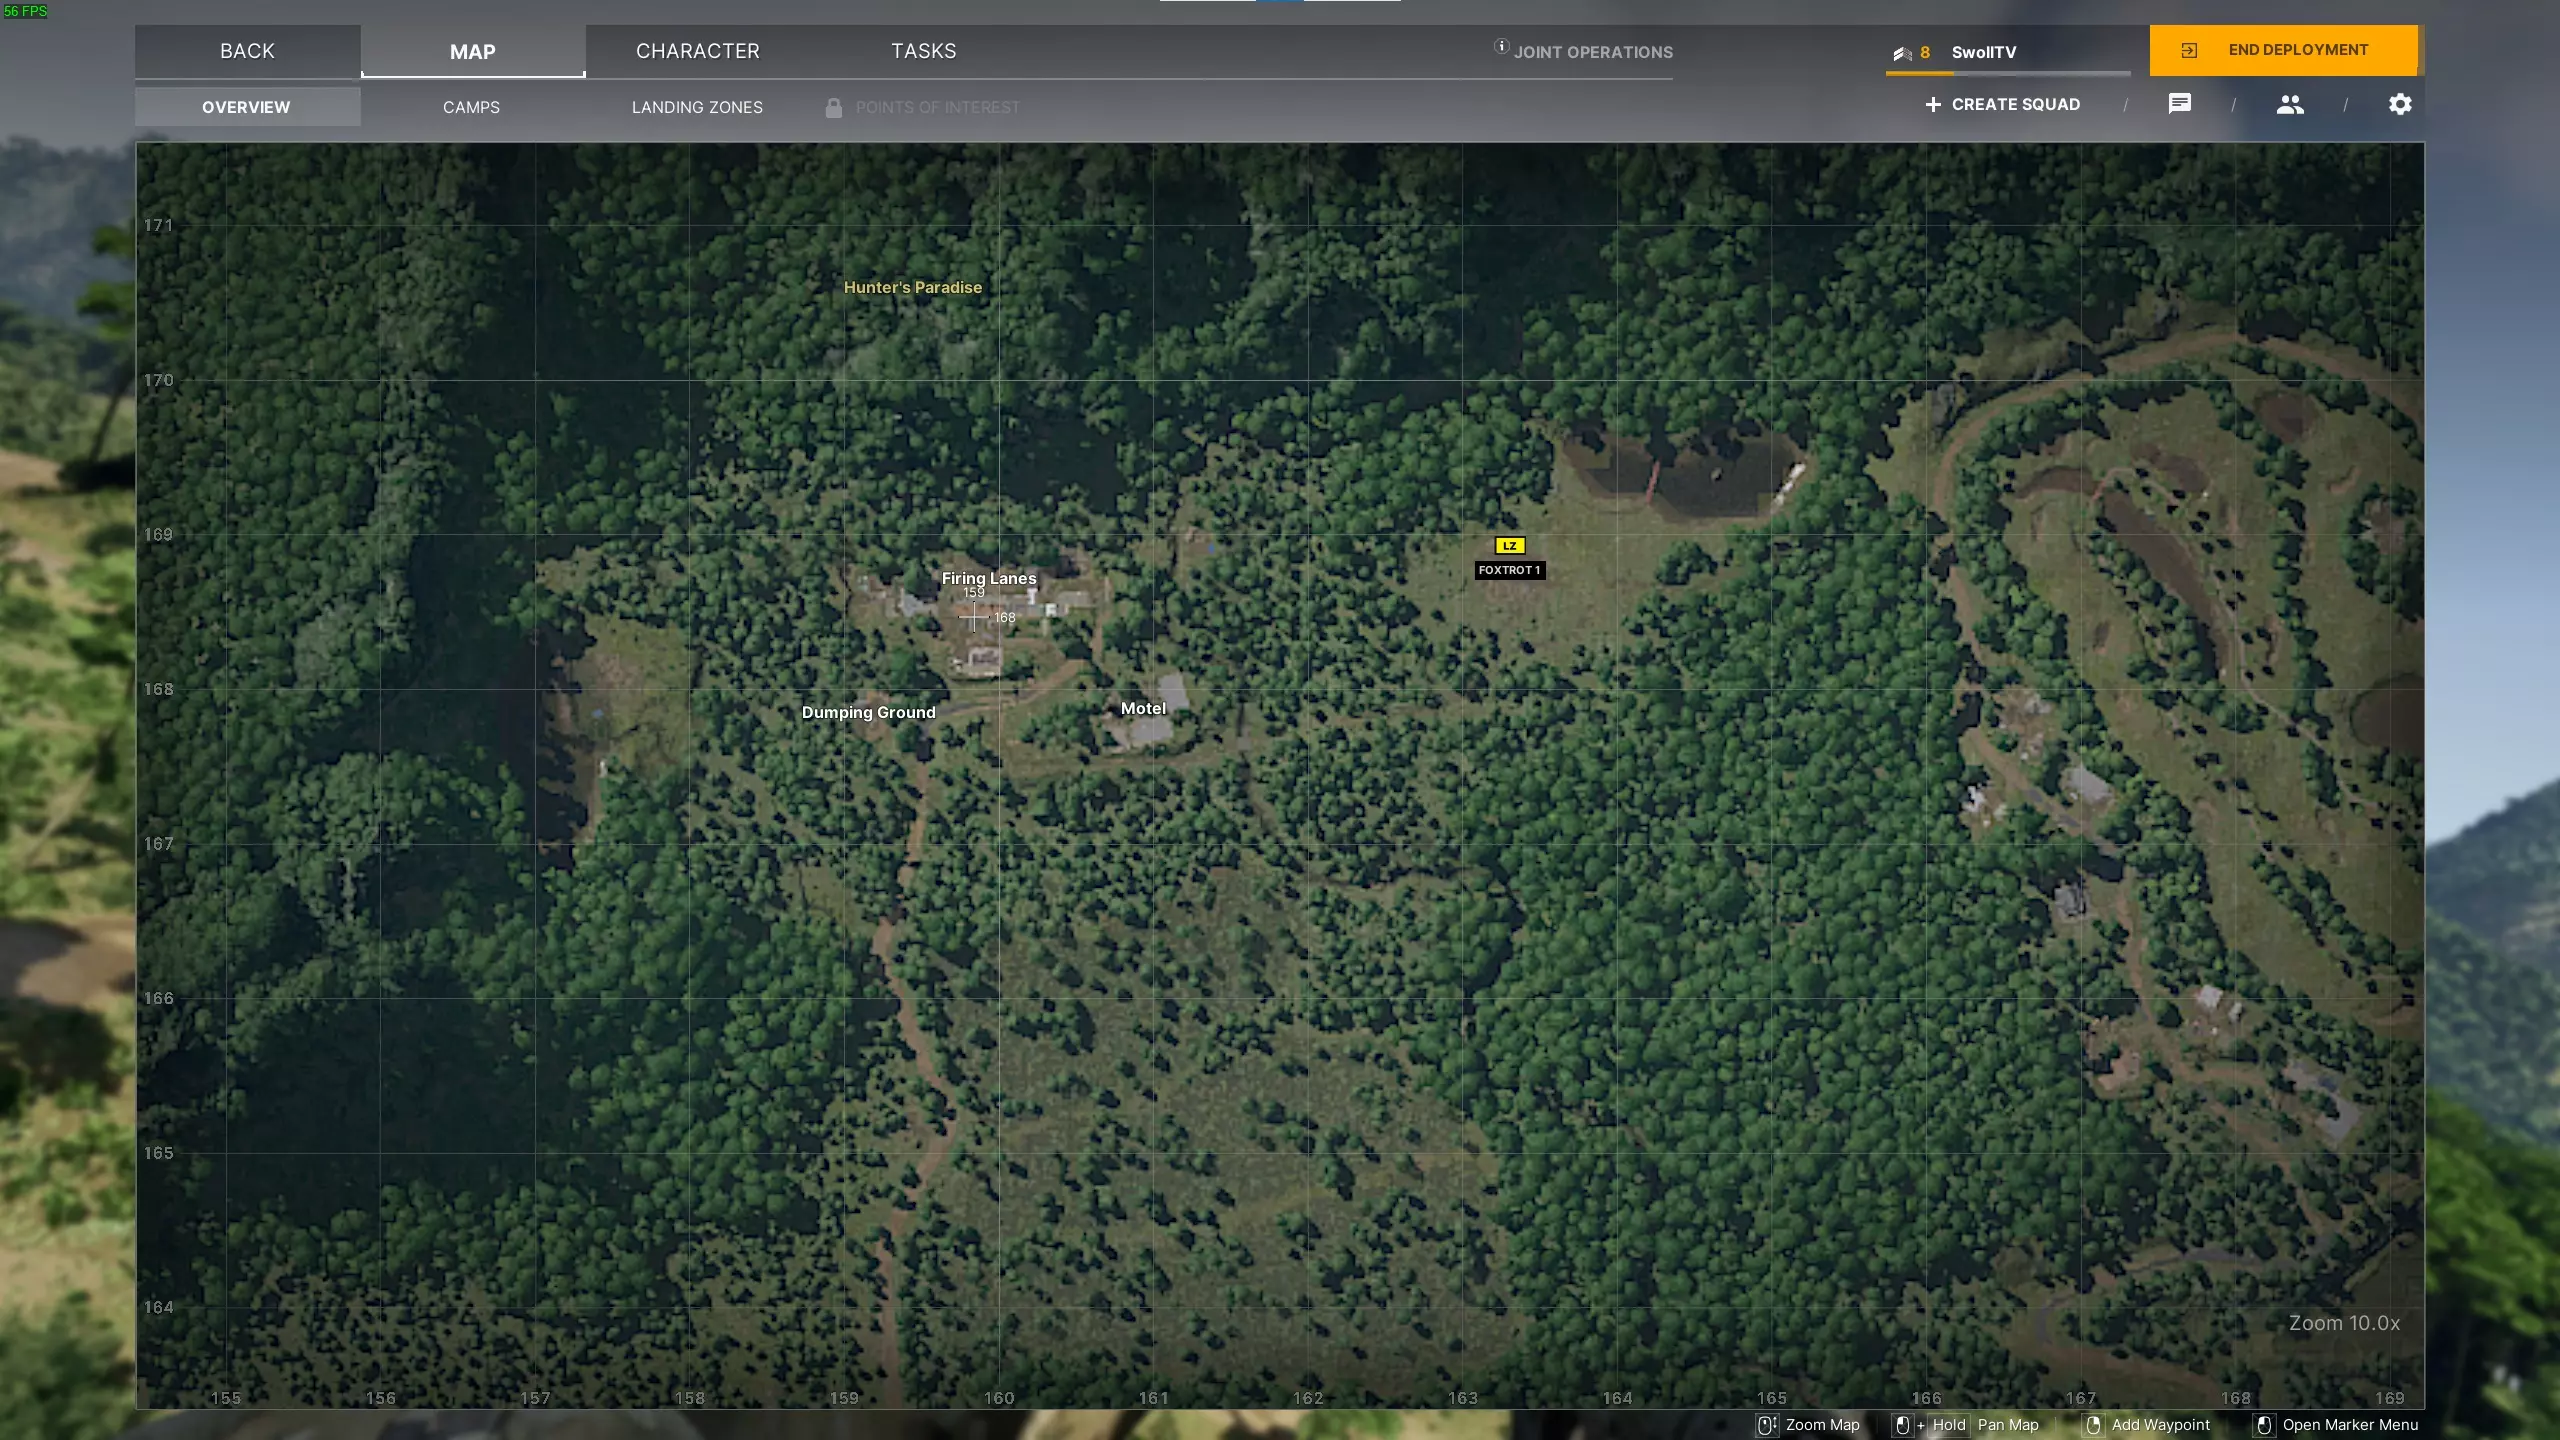
Task: Click the plus icon beside Create Squad
Action: pos(1933,104)
